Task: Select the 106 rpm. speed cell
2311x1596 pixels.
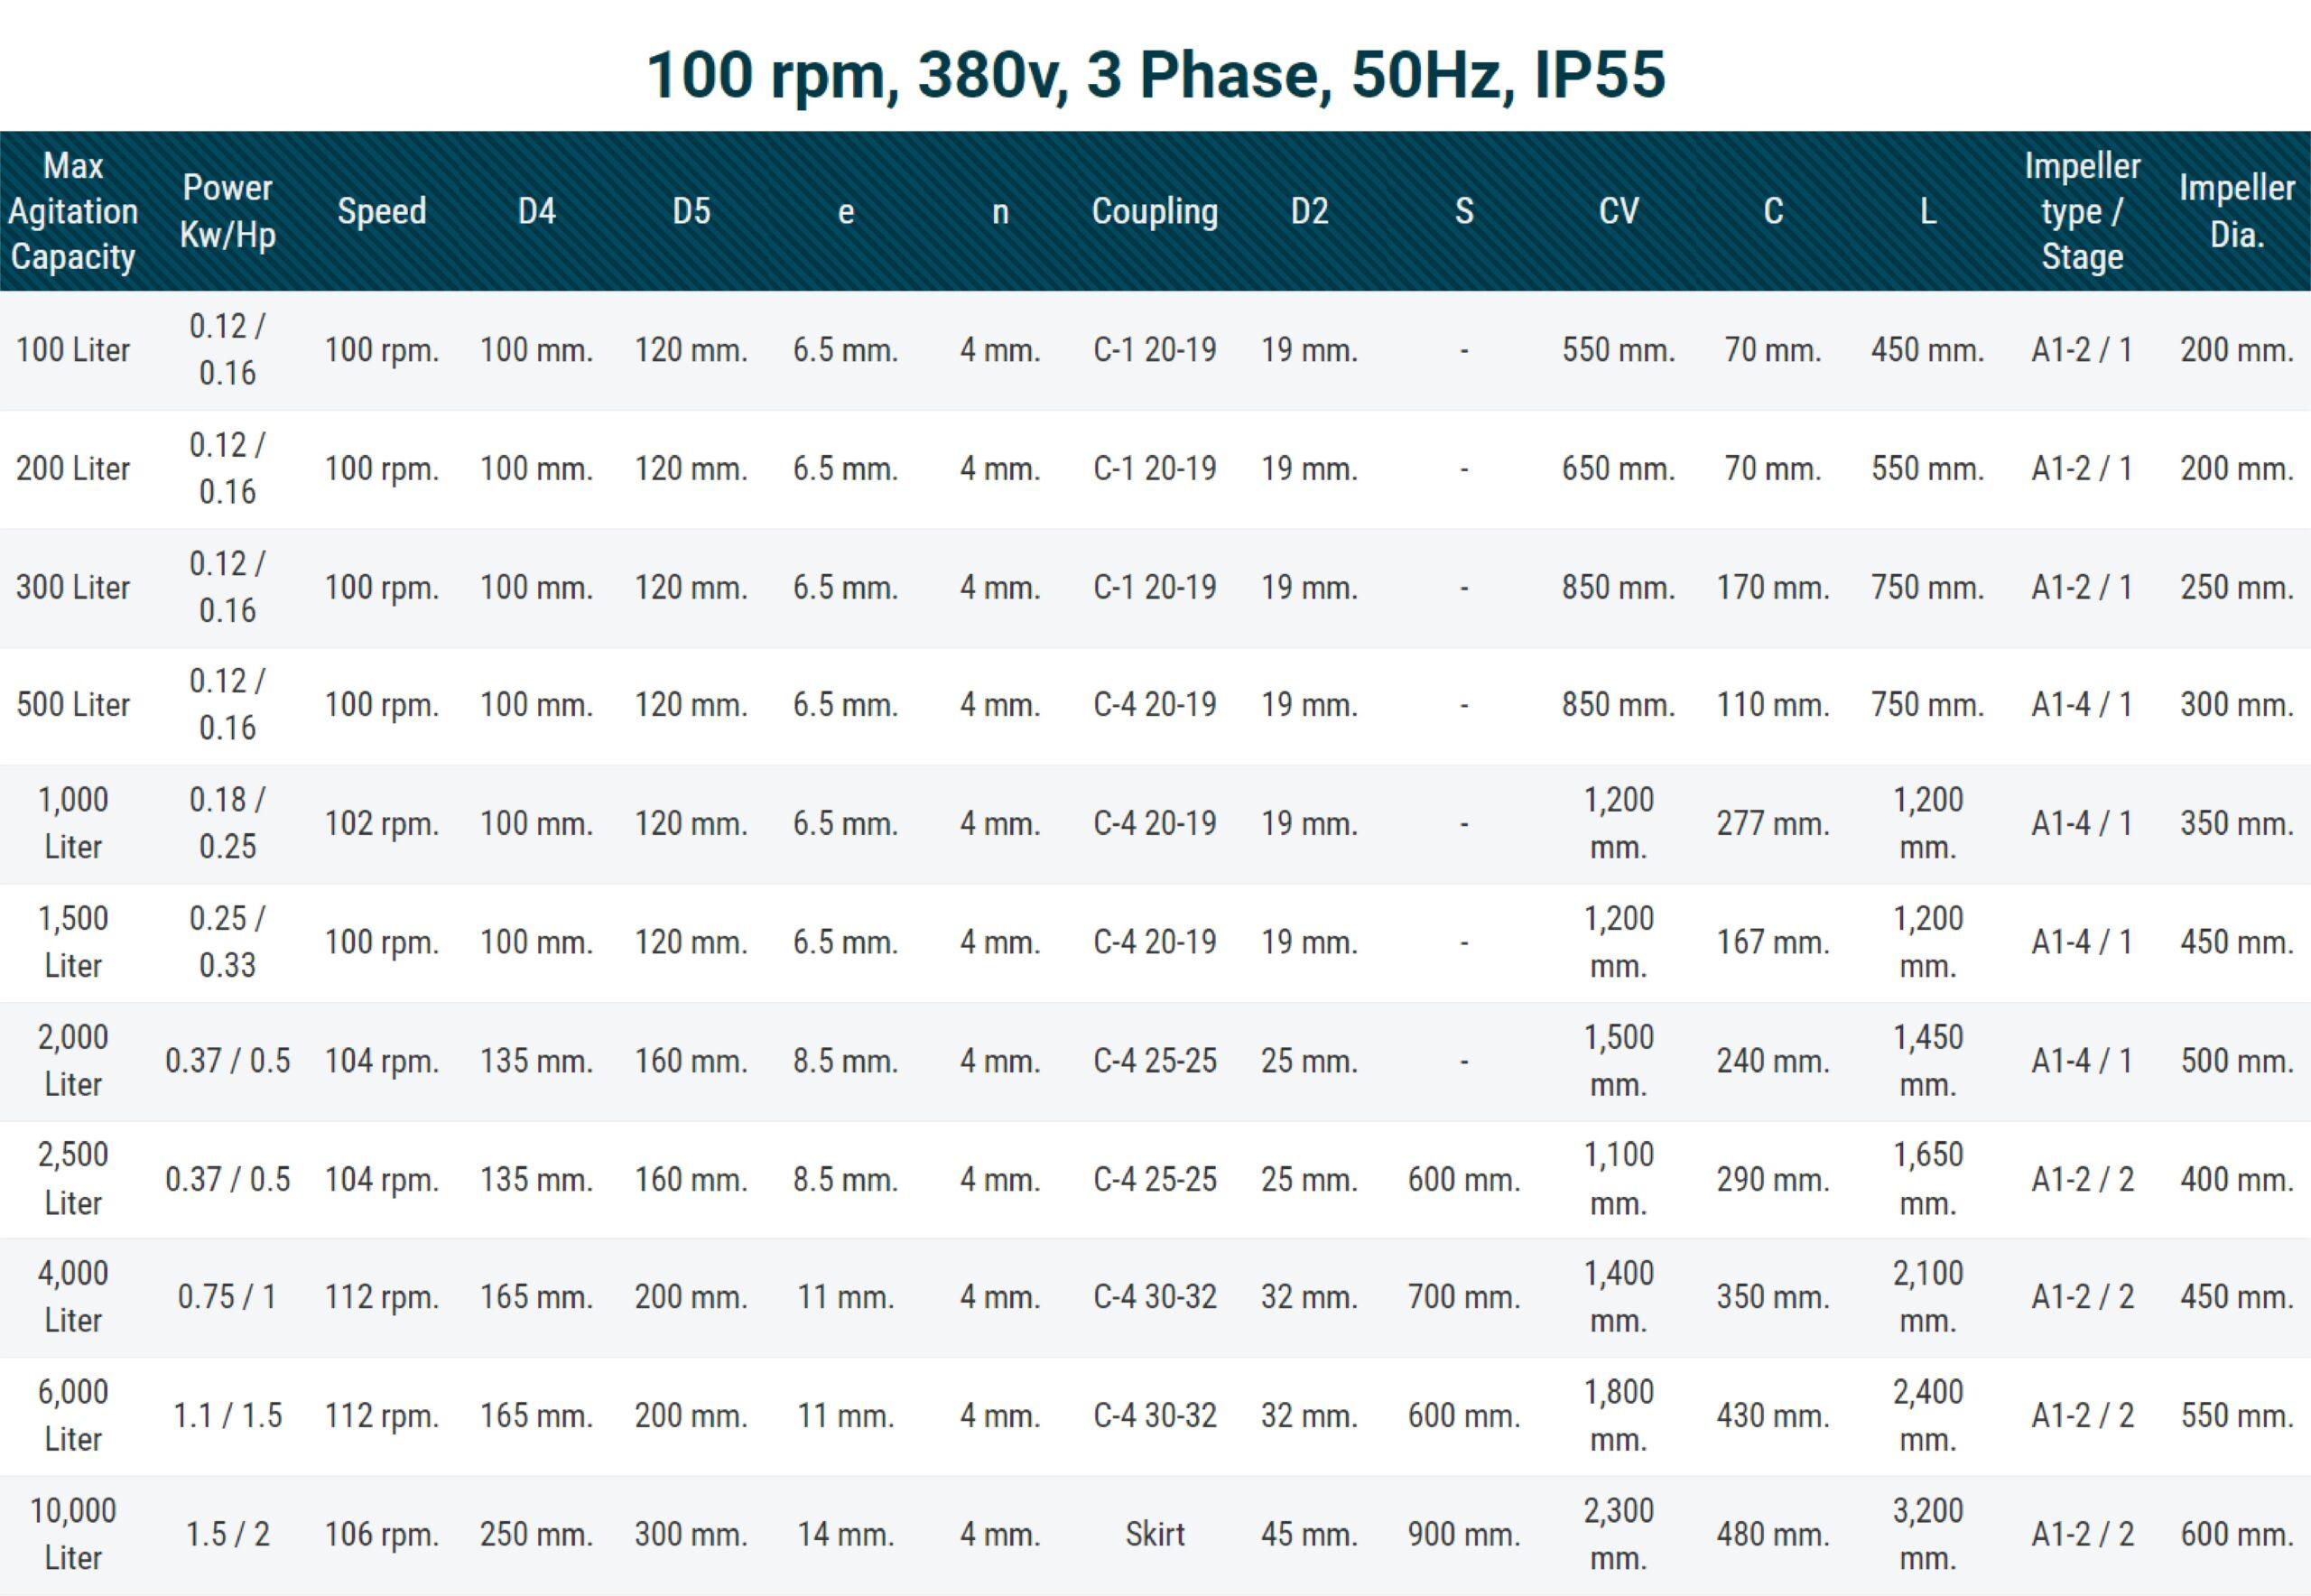Action: coord(381,1533)
